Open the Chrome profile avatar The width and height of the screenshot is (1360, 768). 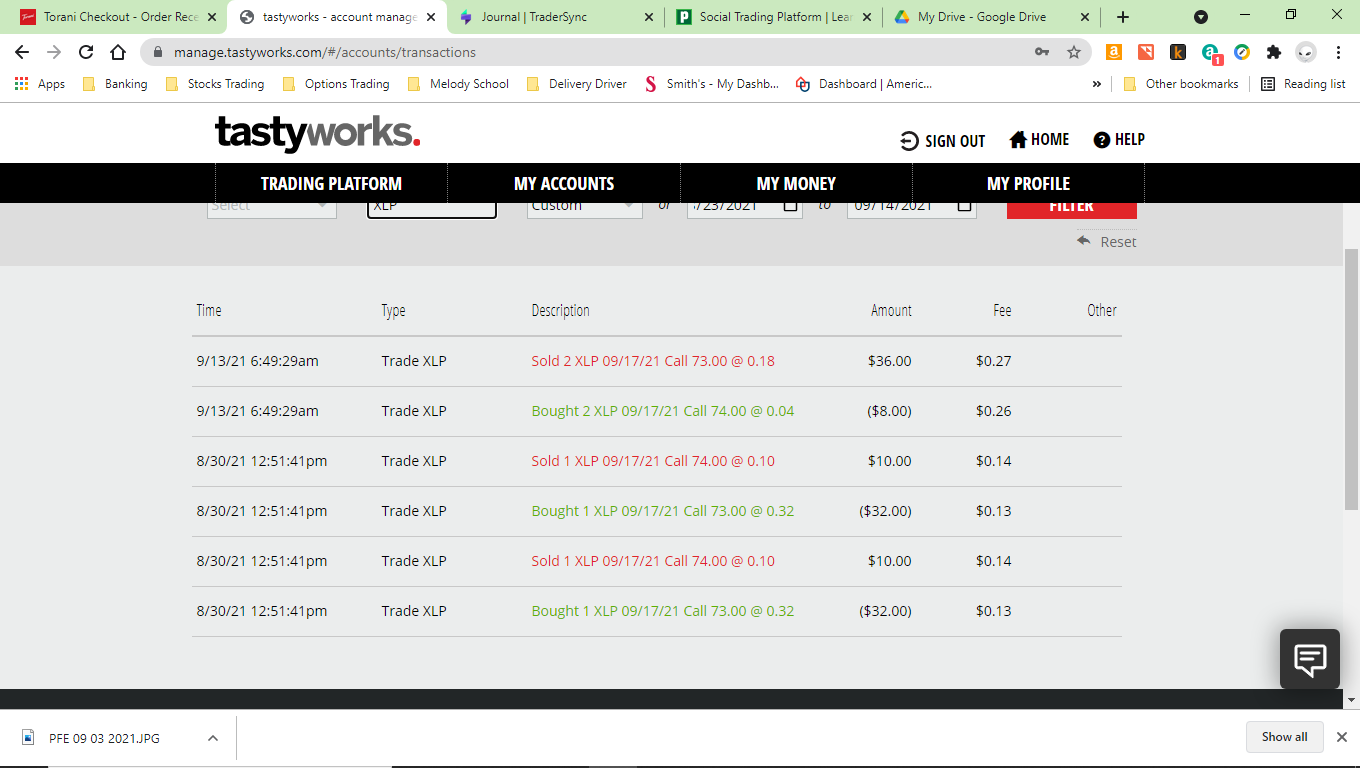1305,52
